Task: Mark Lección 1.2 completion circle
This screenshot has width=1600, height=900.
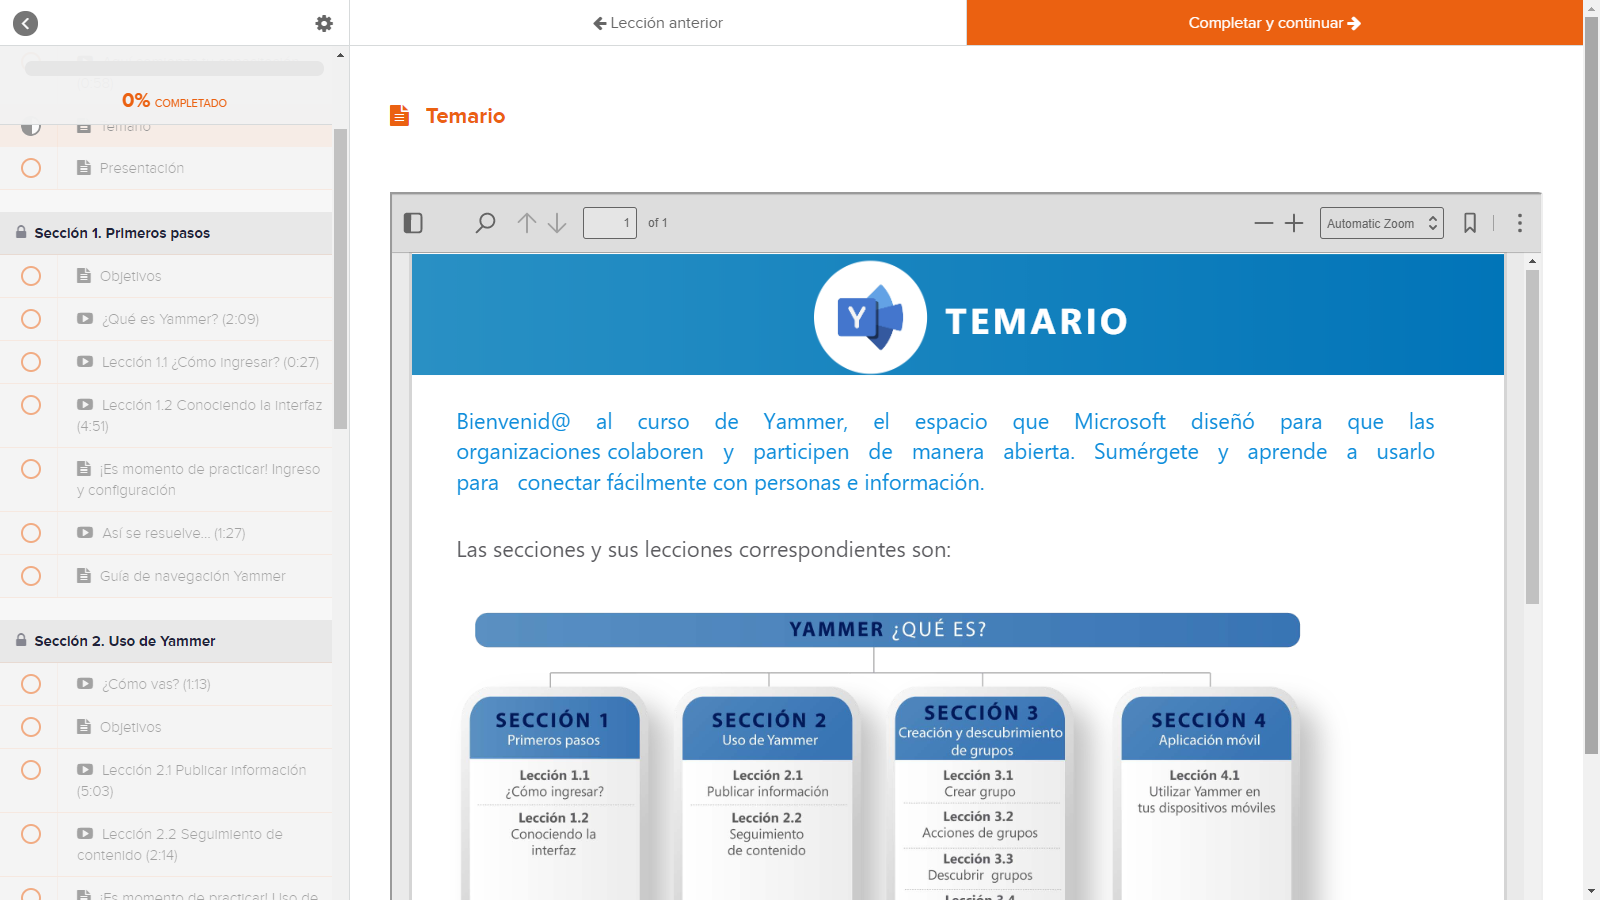Action: click(x=31, y=405)
